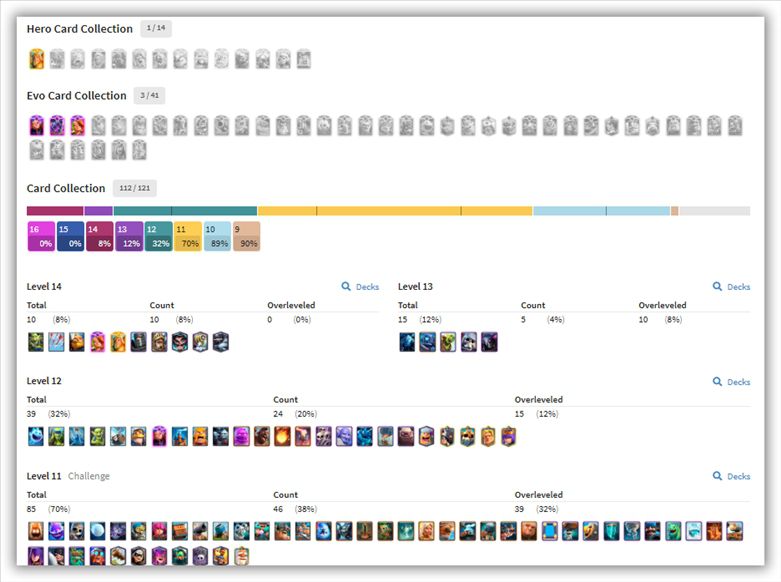Open the last card in Level 11 second row
781x582 pixels.
[x=241, y=556]
